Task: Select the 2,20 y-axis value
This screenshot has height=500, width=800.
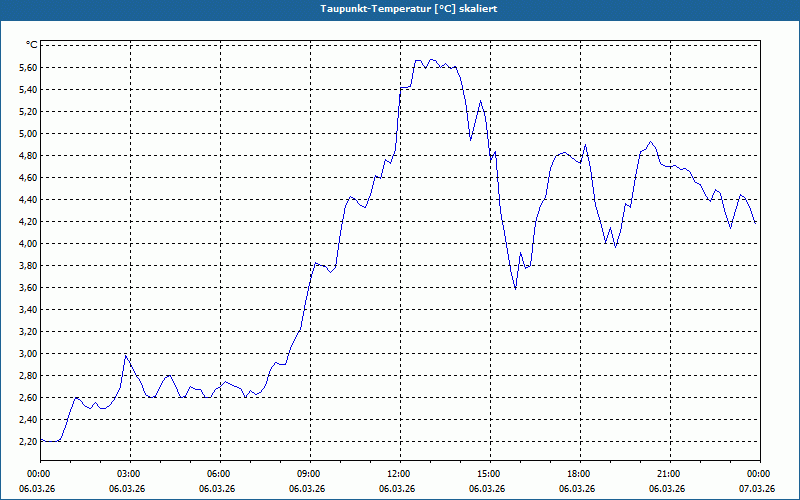Action: (28, 442)
